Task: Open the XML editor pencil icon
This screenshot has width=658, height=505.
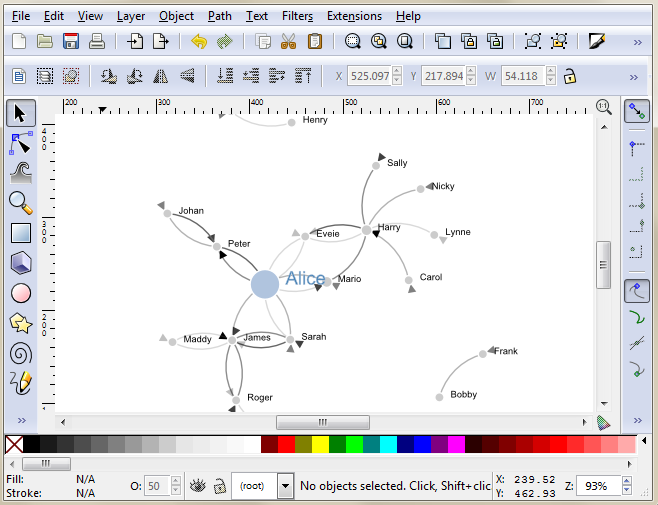Action: pyautogui.click(x=597, y=42)
